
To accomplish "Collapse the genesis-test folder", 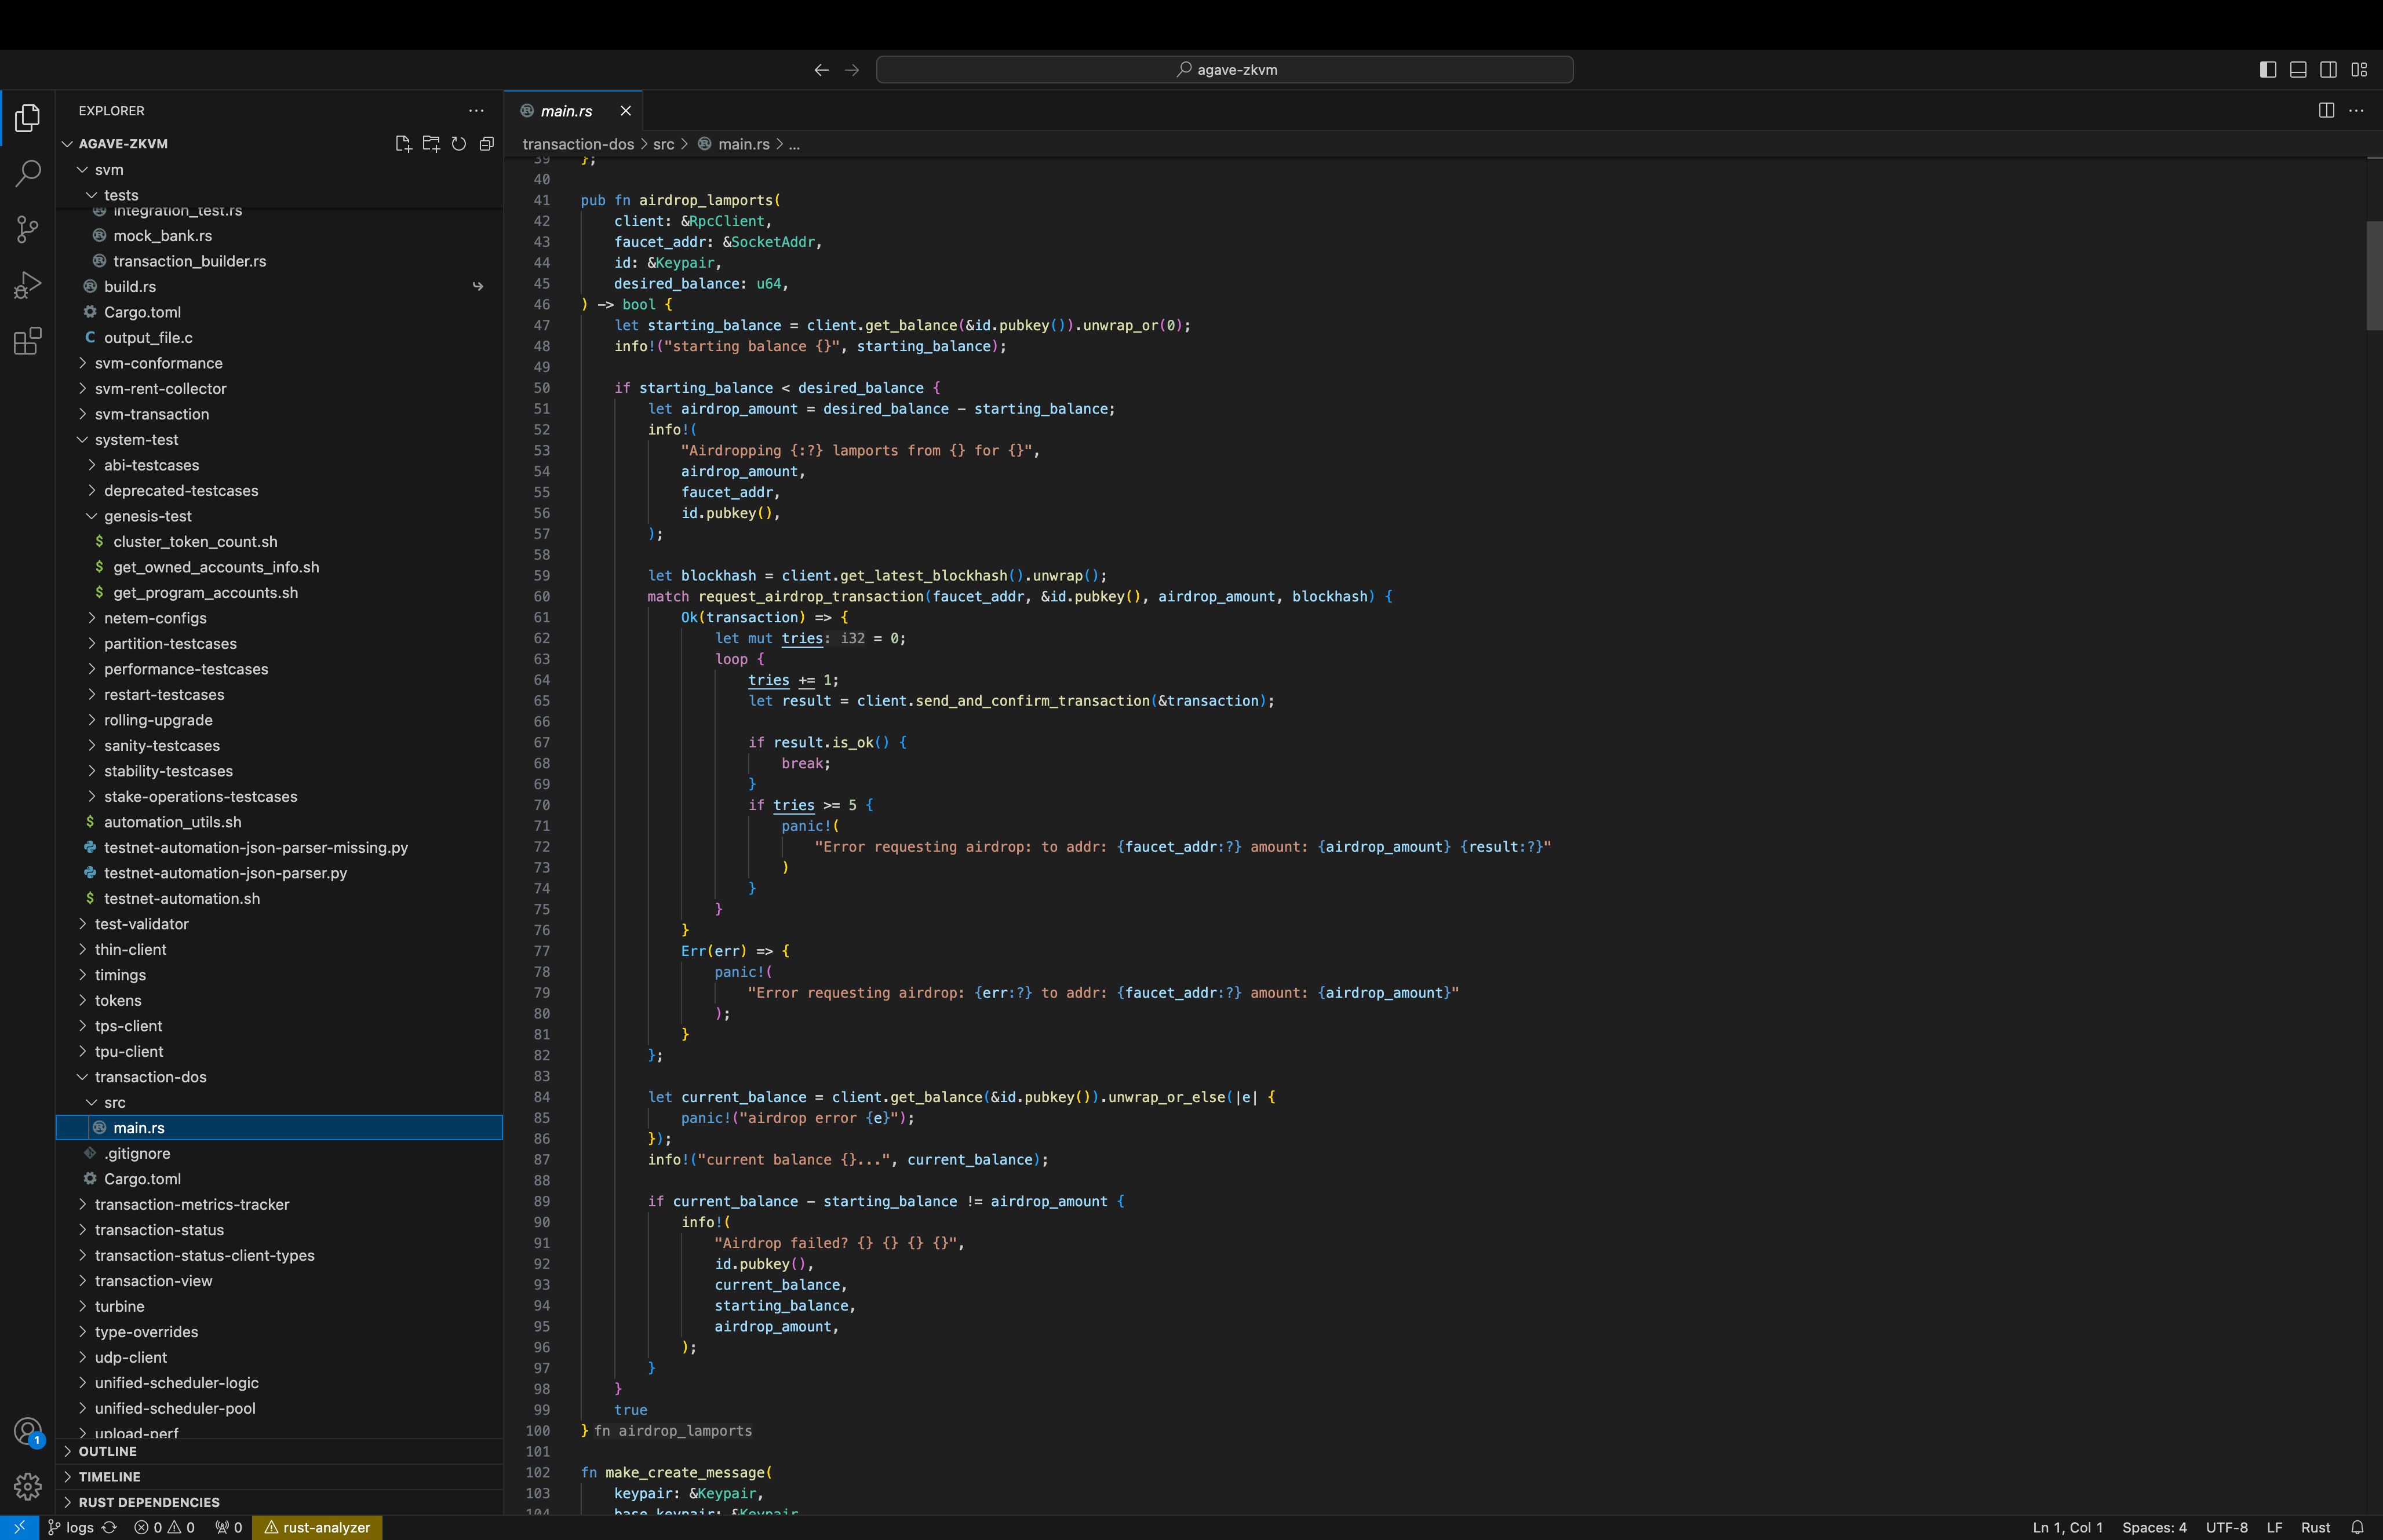I will pos(279,516).
